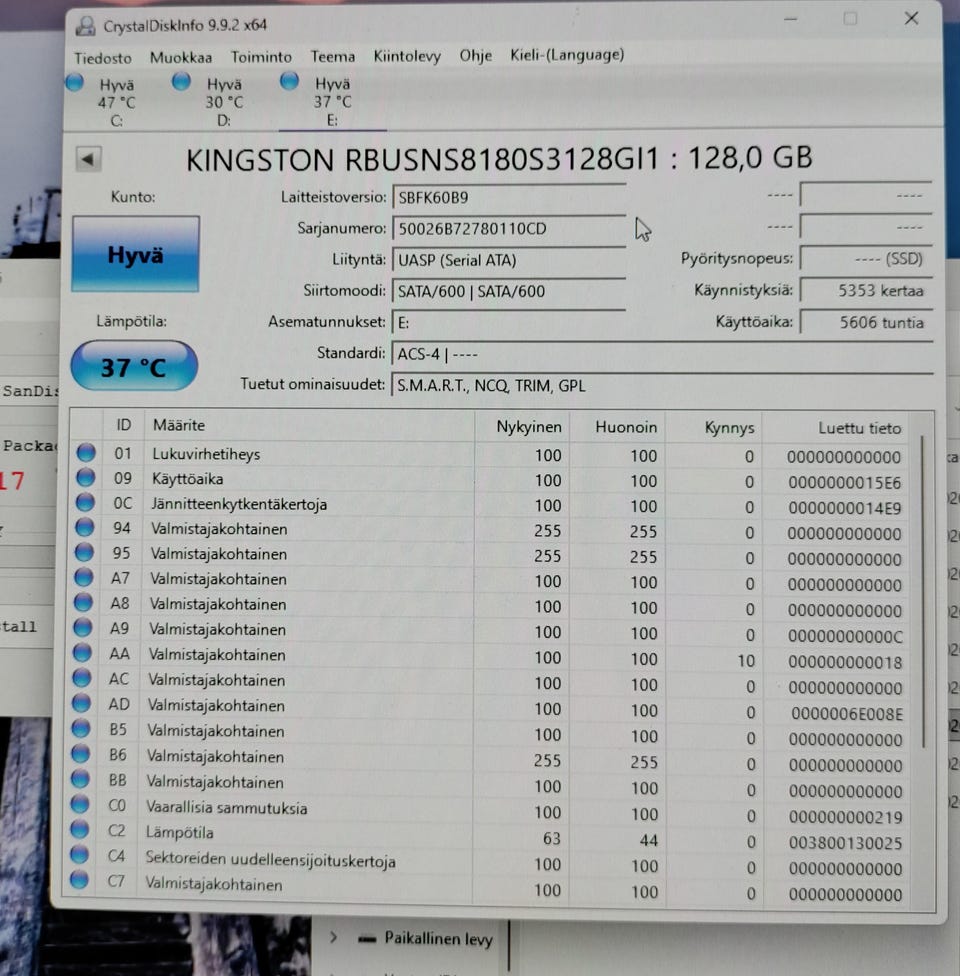Click status icon of Sektoreiden uudelleensijoituskertoja row
Image resolution: width=960 pixels, height=976 pixels.
pyautogui.click(x=79, y=855)
